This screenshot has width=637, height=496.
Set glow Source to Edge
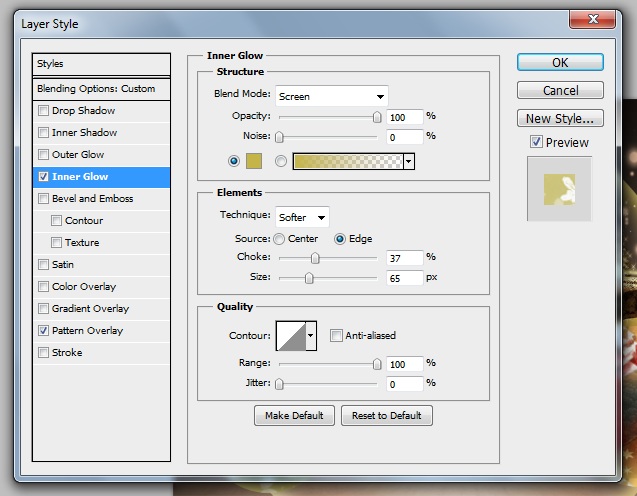tap(340, 239)
